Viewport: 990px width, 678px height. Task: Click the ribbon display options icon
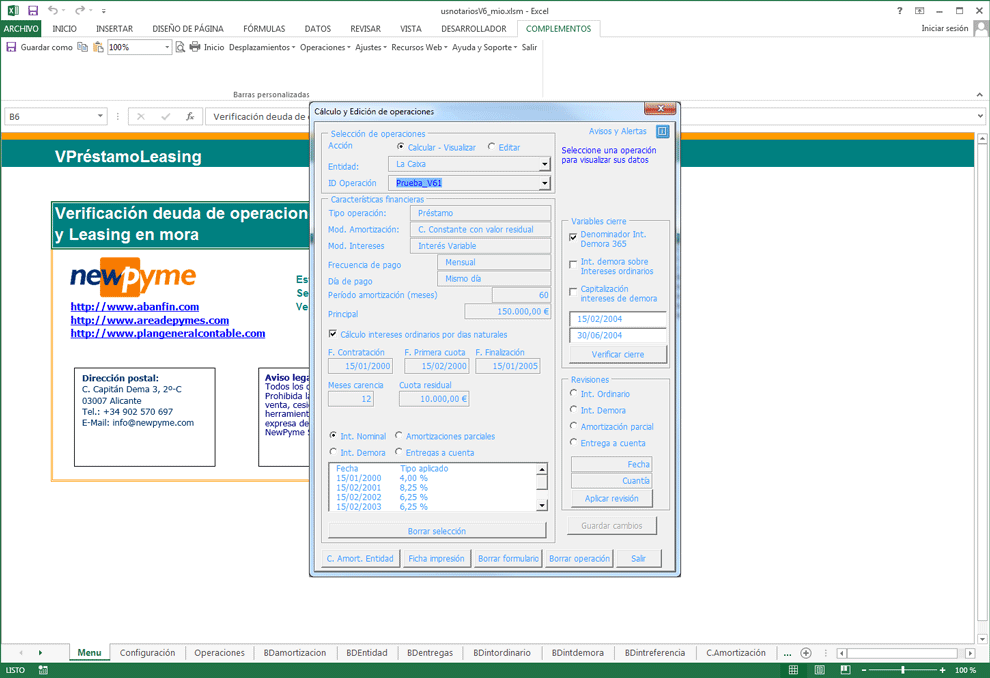click(919, 11)
